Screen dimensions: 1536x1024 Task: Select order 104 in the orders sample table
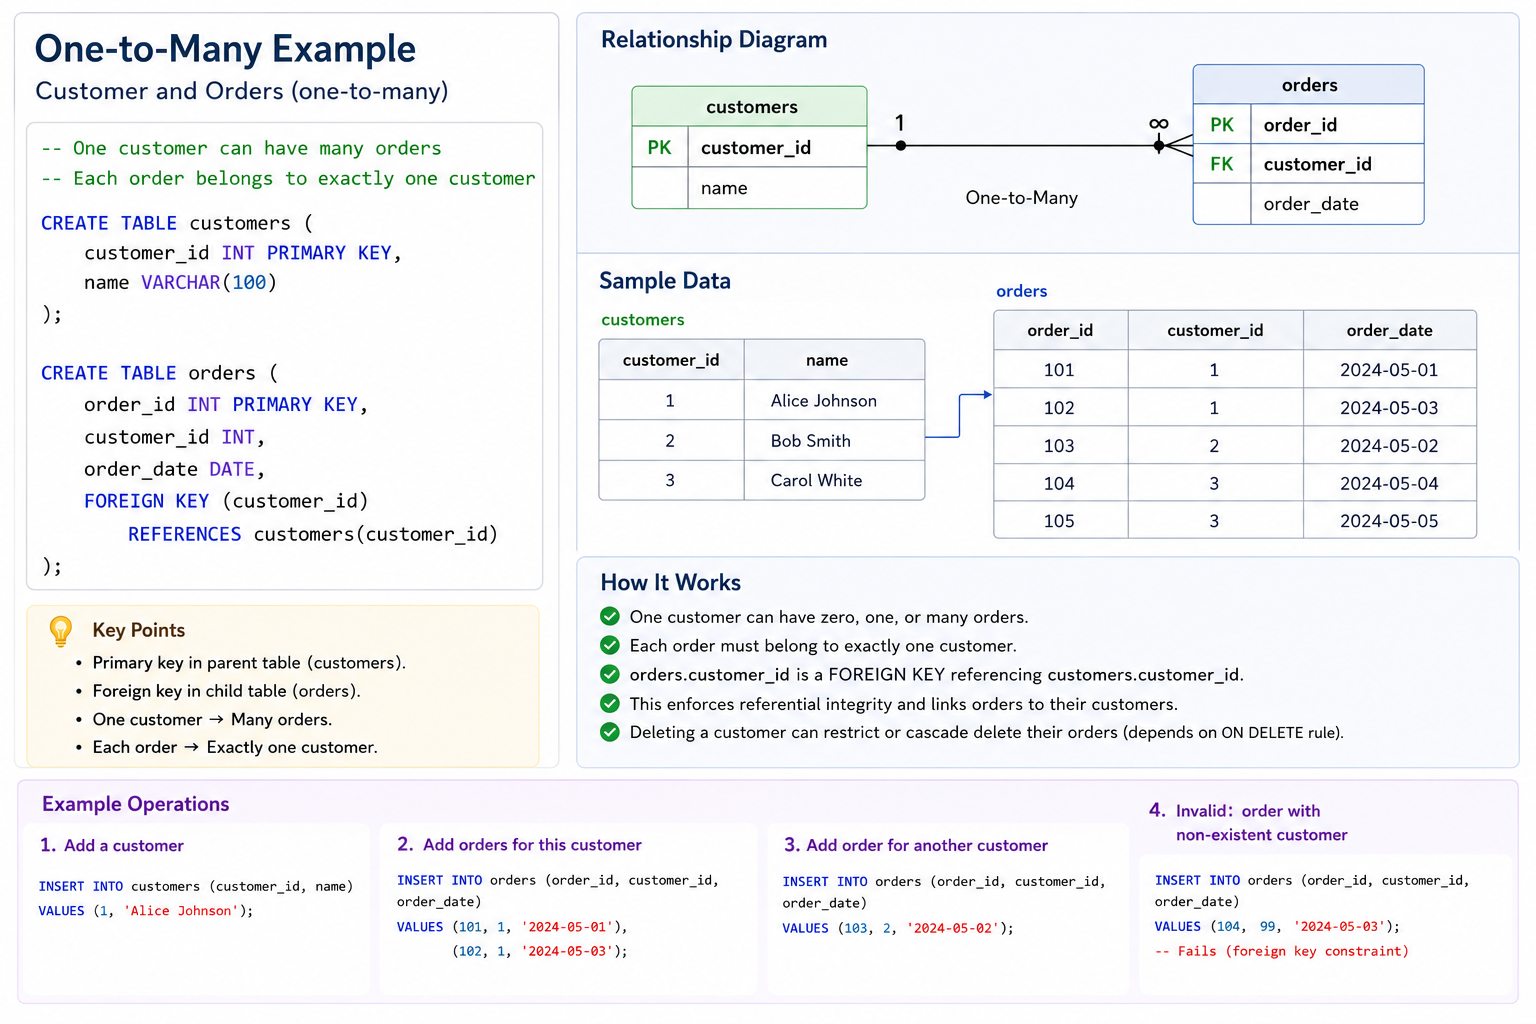[1059, 484]
